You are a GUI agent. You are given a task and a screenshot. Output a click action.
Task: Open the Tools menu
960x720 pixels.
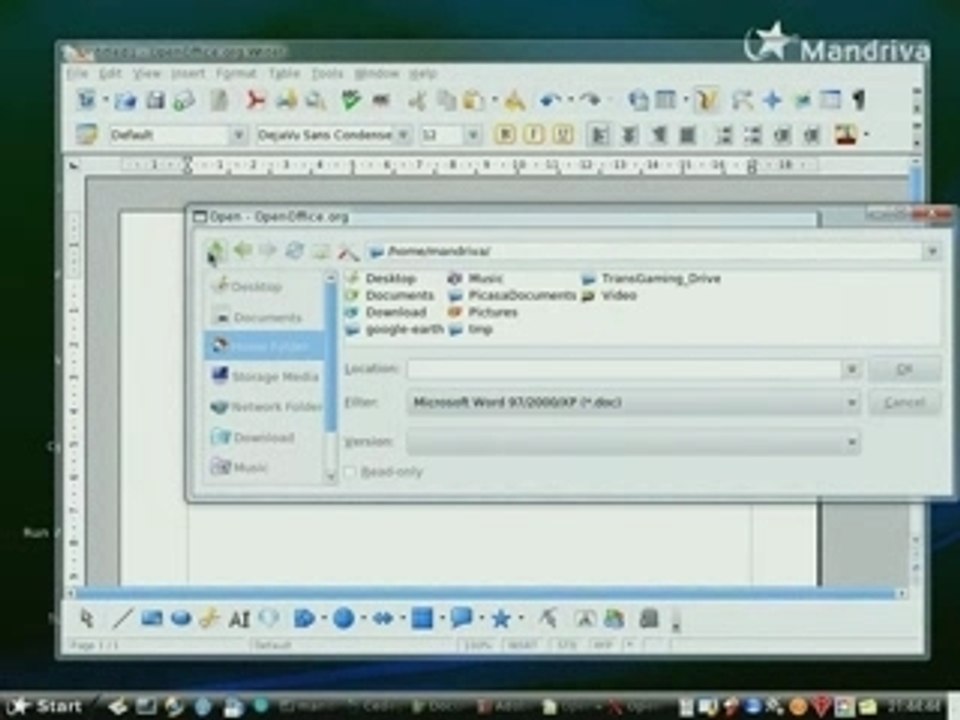[328, 73]
